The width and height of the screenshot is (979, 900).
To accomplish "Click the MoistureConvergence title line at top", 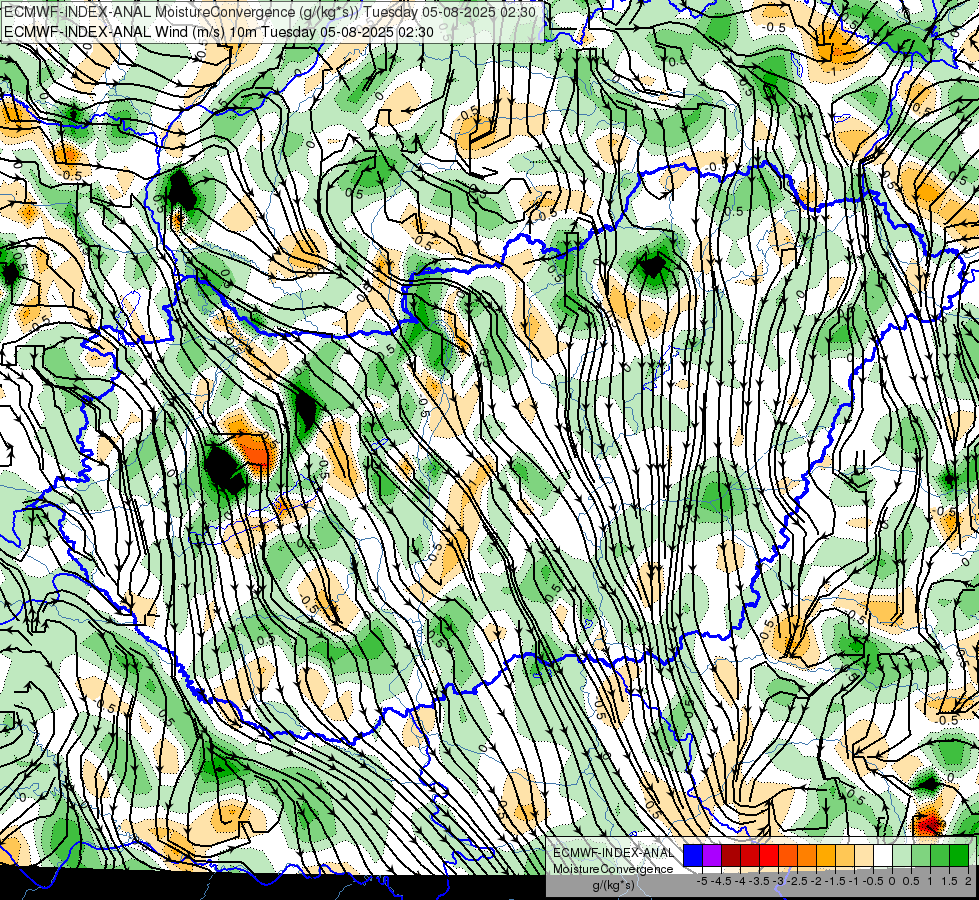I will pyautogui.click(x=270, y=12).
